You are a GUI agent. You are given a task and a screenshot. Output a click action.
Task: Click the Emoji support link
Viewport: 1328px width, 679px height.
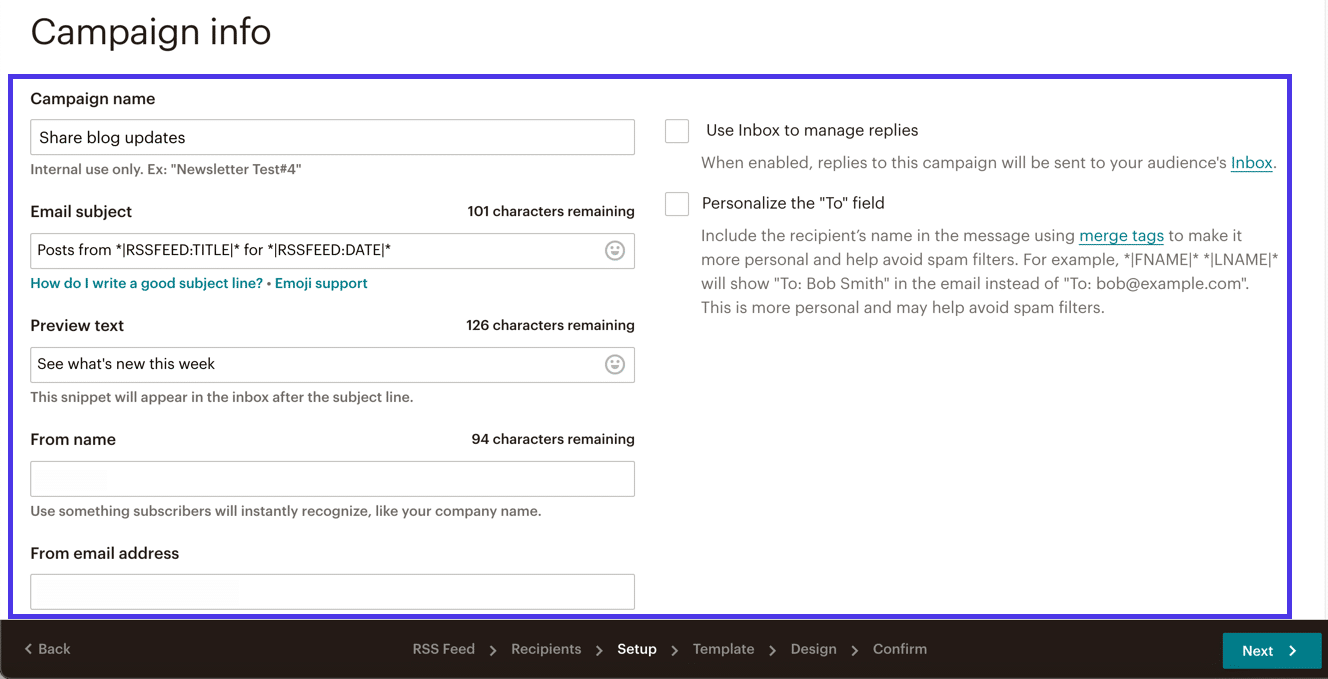pos(321,283)
